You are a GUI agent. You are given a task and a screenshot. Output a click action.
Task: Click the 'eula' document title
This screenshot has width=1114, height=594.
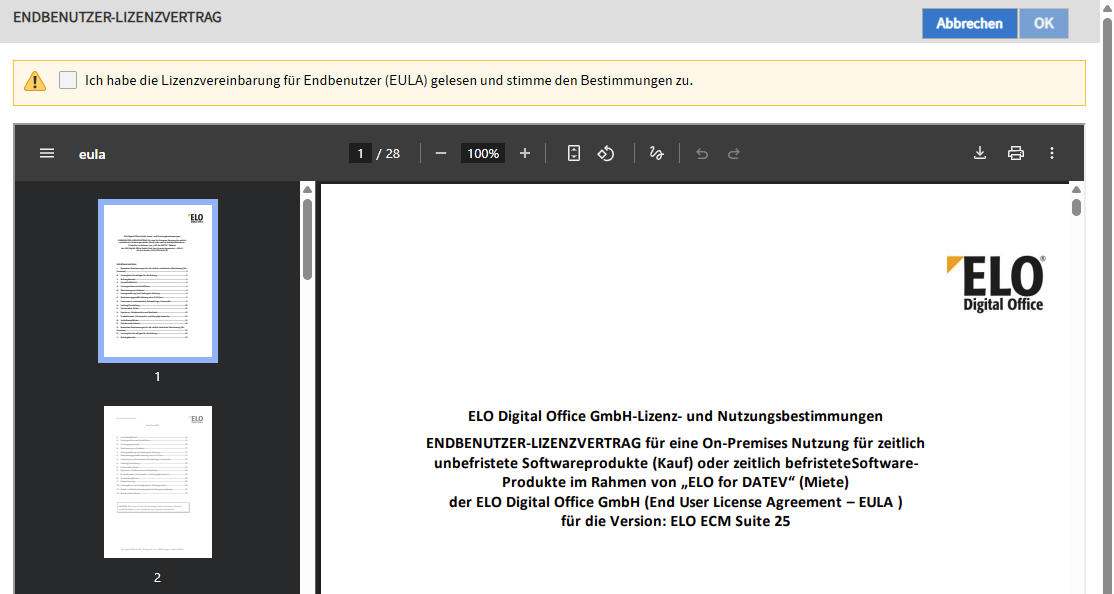pos(92,154)
